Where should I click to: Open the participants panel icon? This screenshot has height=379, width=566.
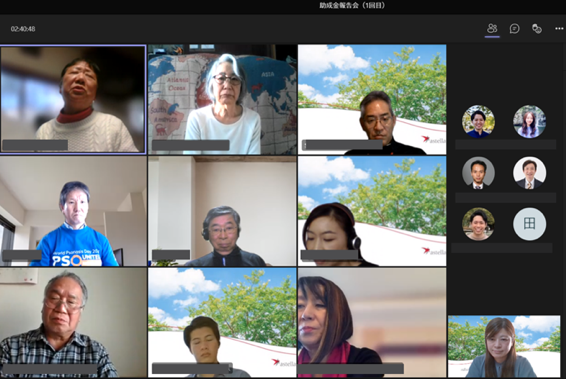click(x=492, y=29)
